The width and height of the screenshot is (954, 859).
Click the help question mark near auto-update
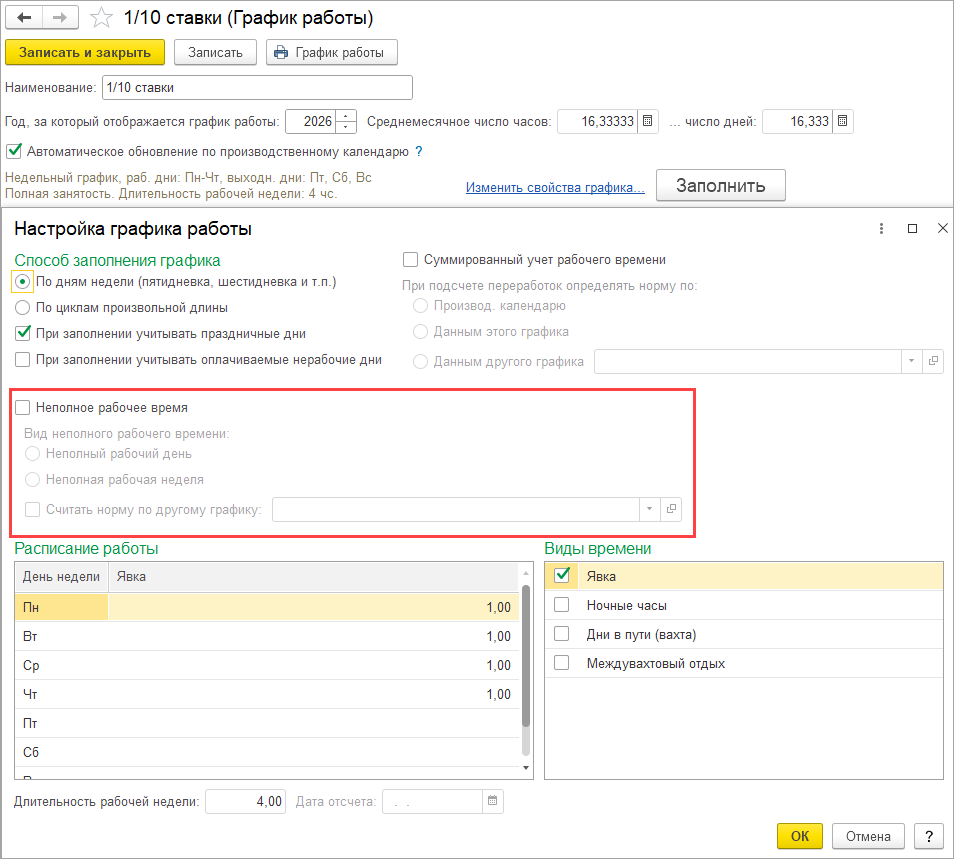click(x=419, y=152)
